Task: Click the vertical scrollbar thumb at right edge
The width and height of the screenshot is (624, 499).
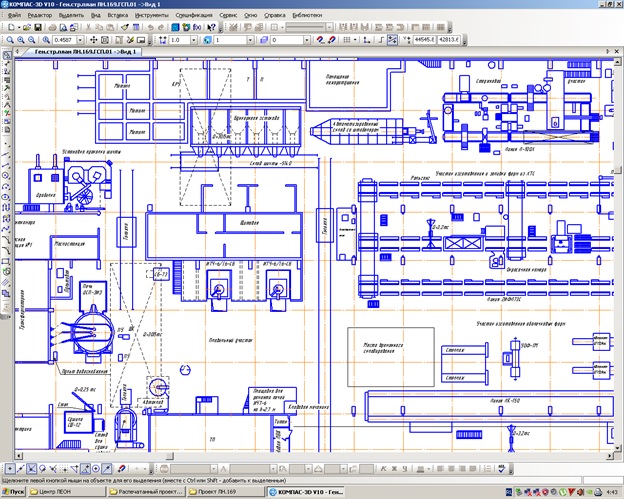Action: [617, 170]
